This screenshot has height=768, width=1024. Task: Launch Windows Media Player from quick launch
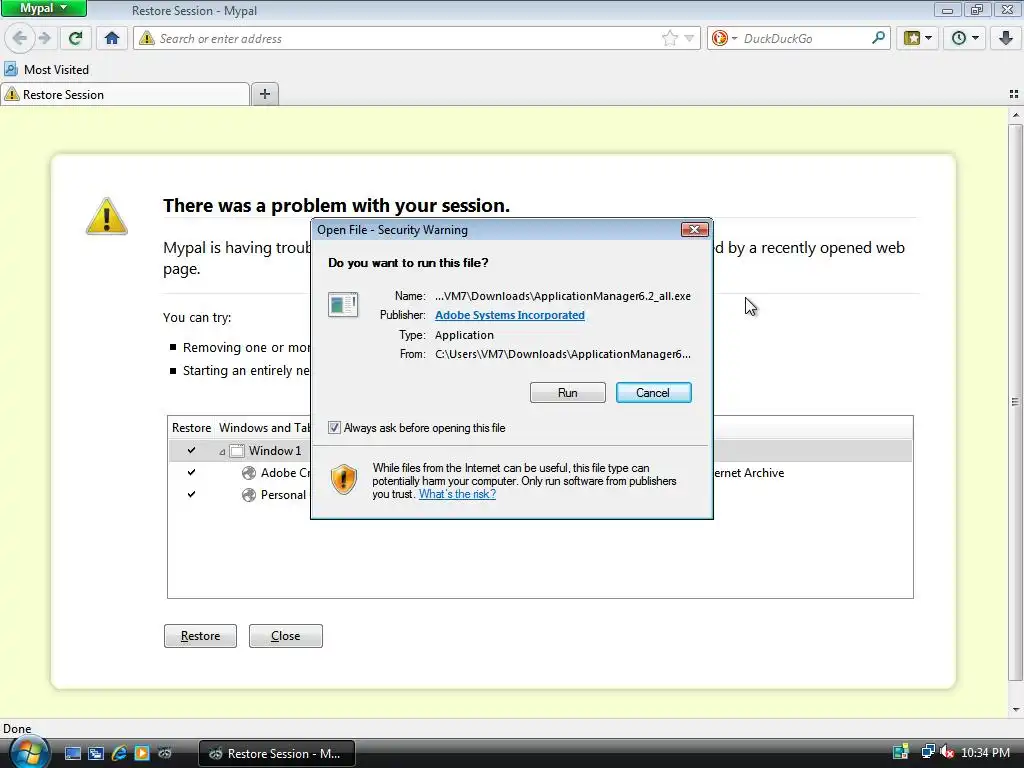142,753
